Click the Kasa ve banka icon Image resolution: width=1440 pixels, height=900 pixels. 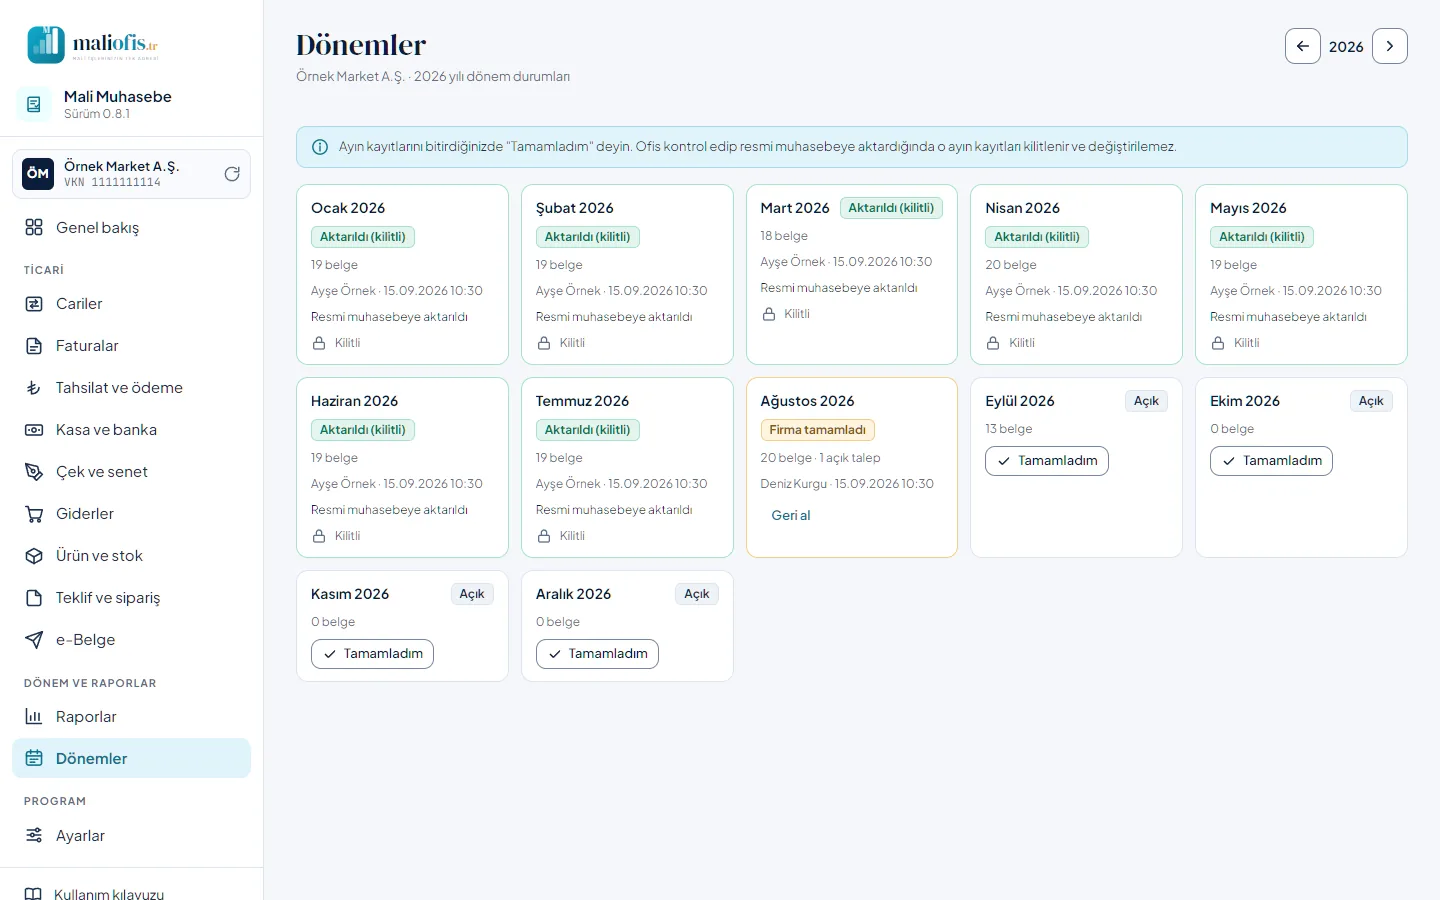34,430
